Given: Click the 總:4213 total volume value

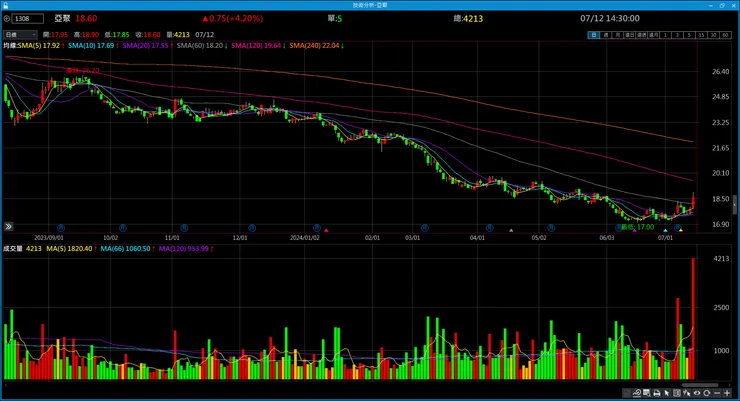Looking at the screenshot, I should coord(468,18).
